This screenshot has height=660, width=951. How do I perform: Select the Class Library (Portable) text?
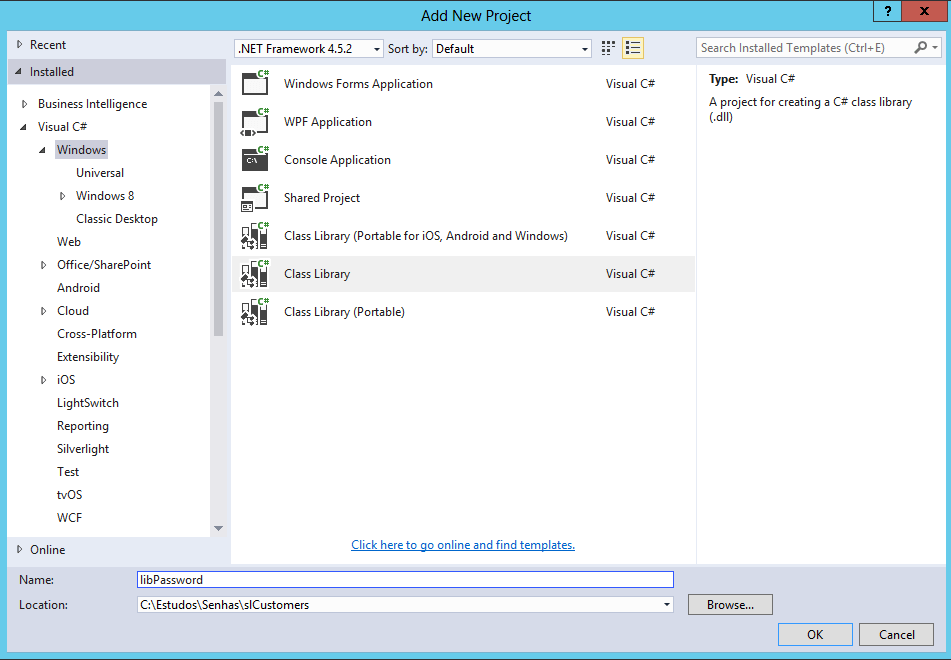point(344,312)
